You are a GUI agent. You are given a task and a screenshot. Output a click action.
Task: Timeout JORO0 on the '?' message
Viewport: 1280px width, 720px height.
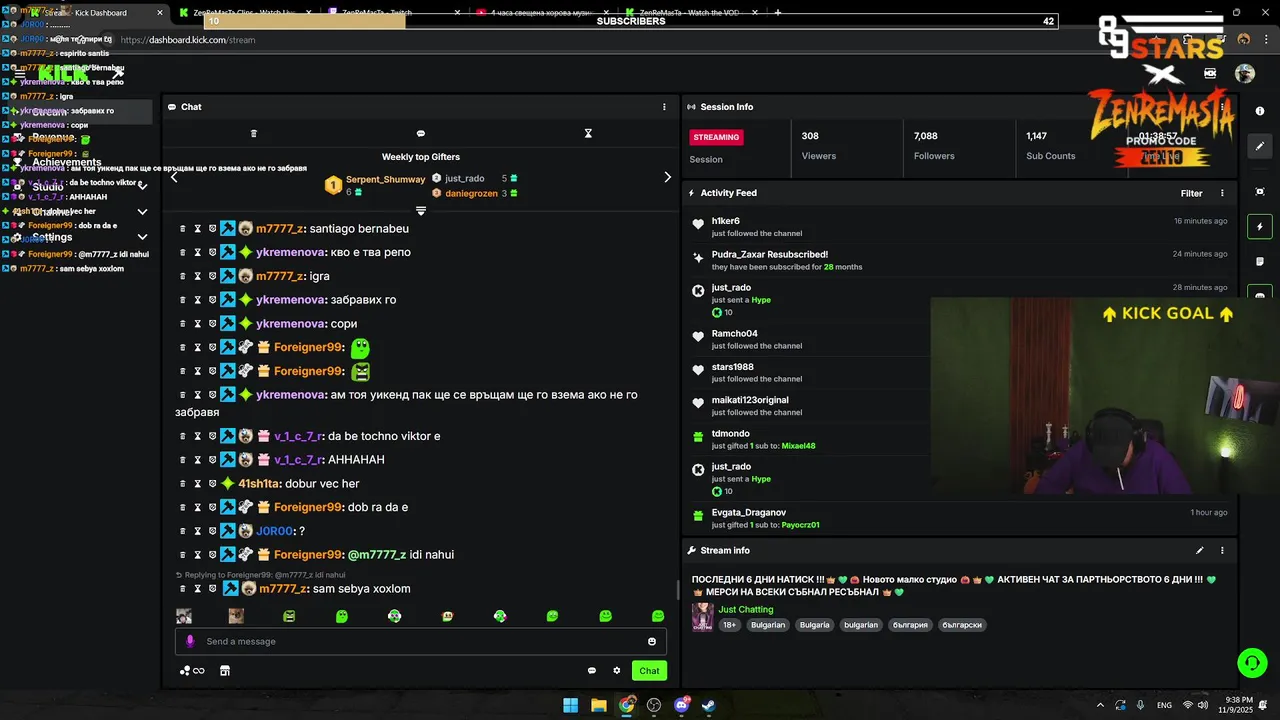point(198,531)
